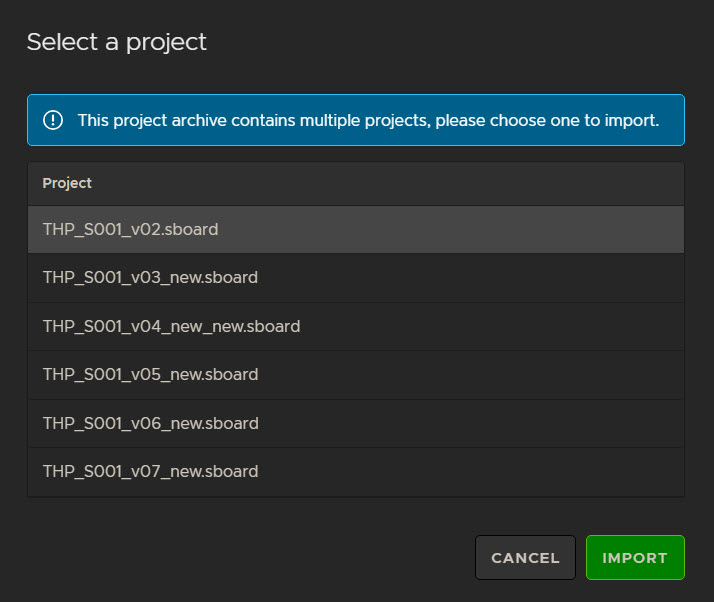Click the multiple projects notice message text
Viewport: 714px width, 602px height.
pos(368,121)
